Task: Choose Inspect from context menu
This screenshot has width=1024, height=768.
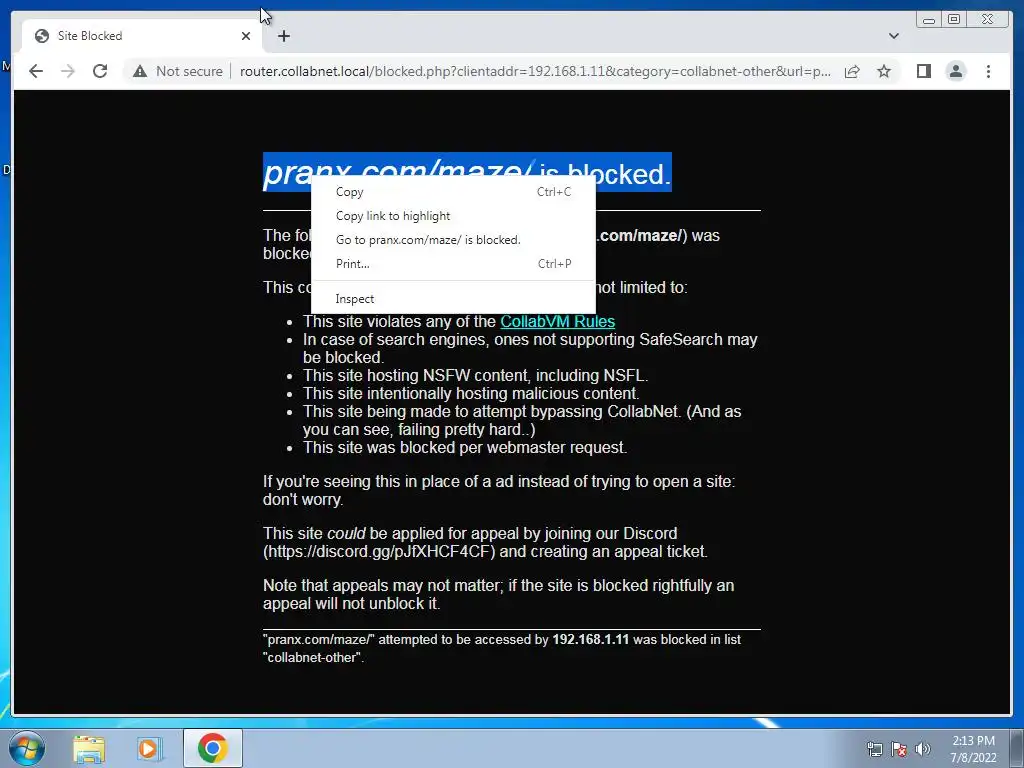Action: pyautogui.click(x=453, y=298)
